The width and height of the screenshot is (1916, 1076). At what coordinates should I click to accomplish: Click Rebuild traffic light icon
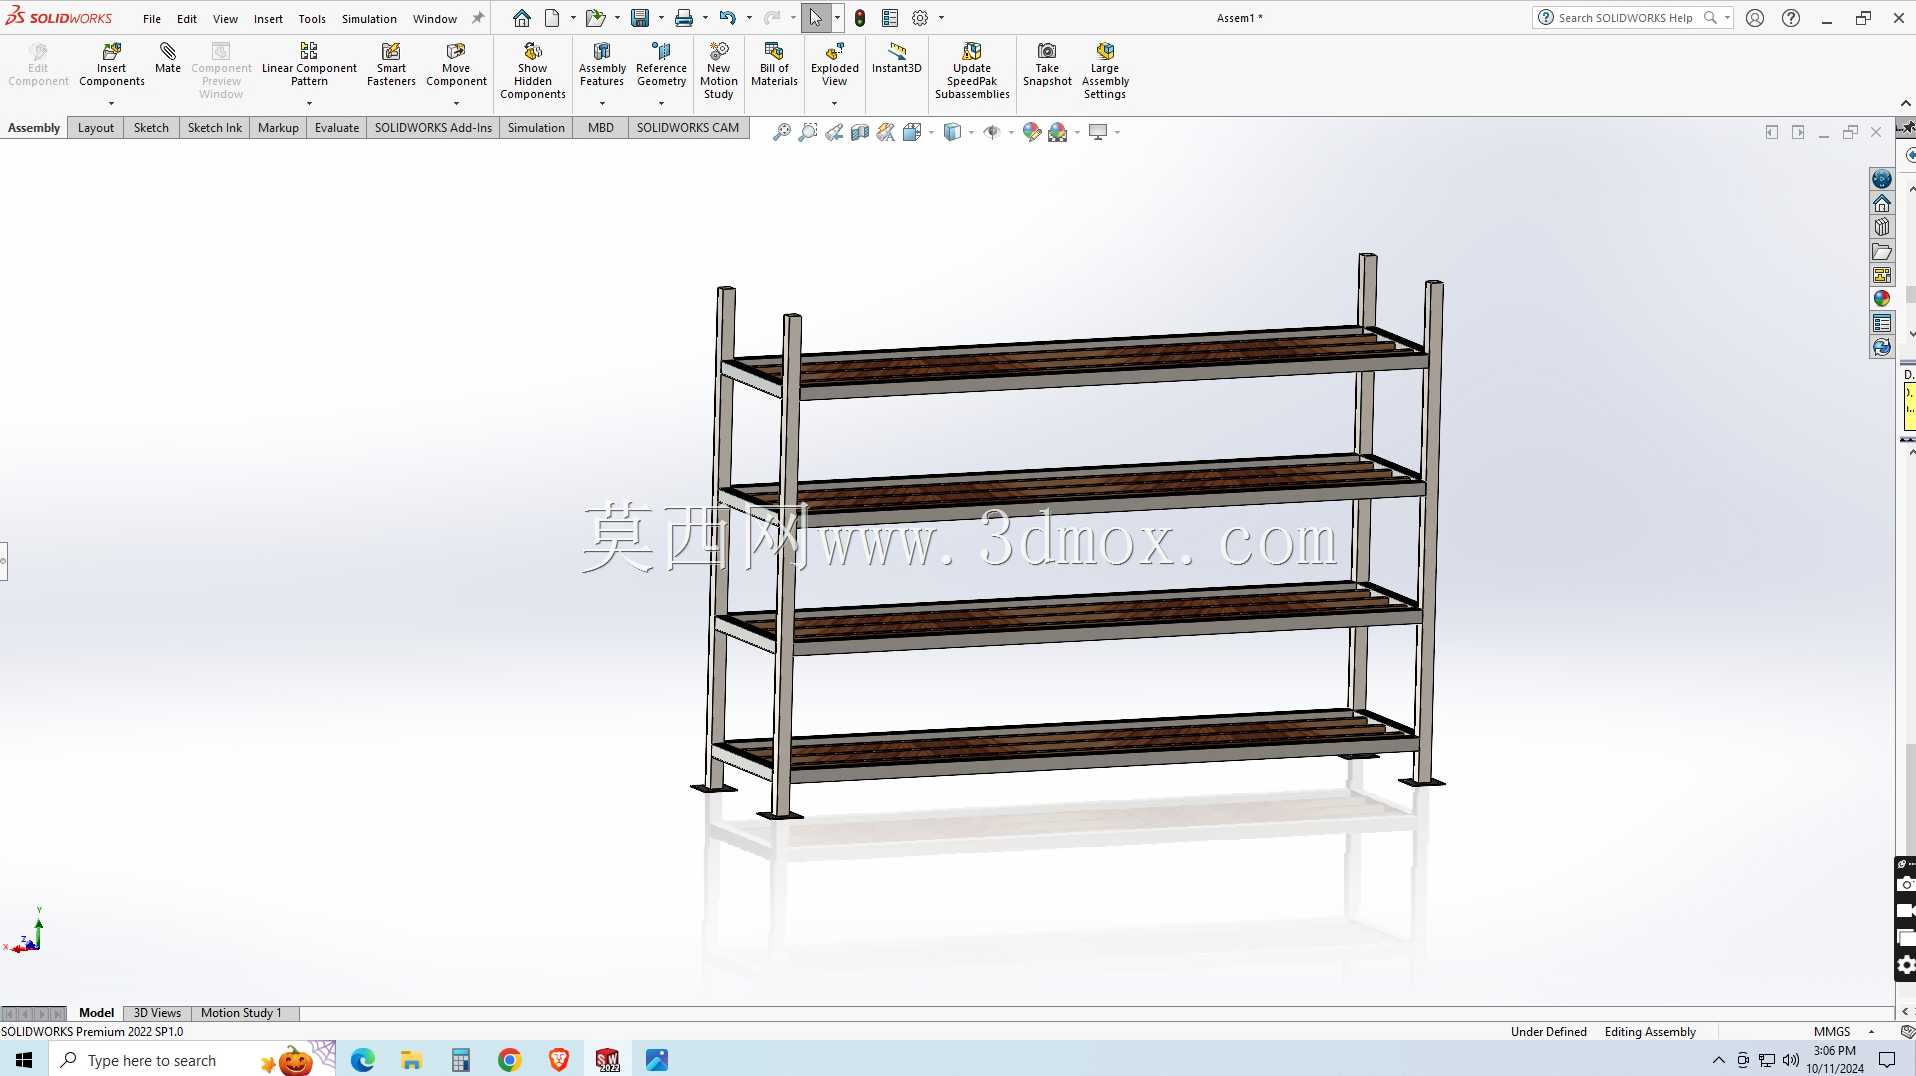tap(860, 18)
